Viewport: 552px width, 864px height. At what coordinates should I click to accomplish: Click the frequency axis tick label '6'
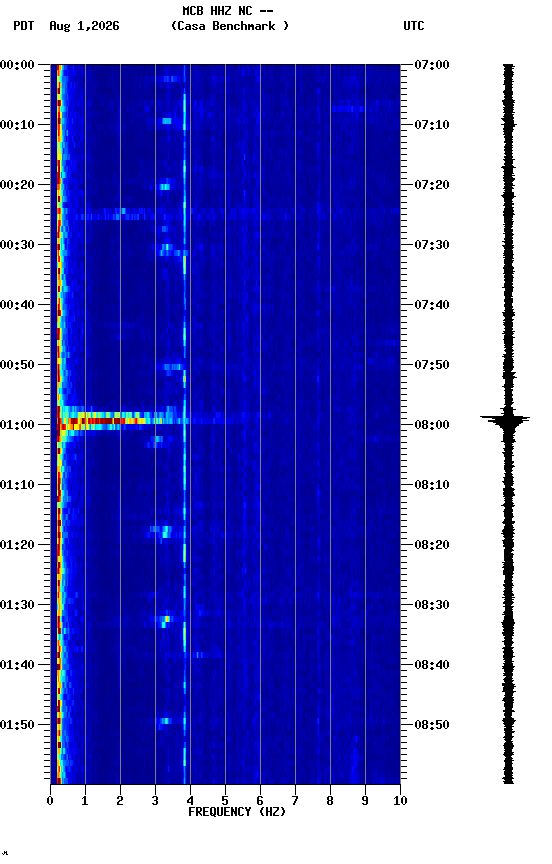(260, 801)
